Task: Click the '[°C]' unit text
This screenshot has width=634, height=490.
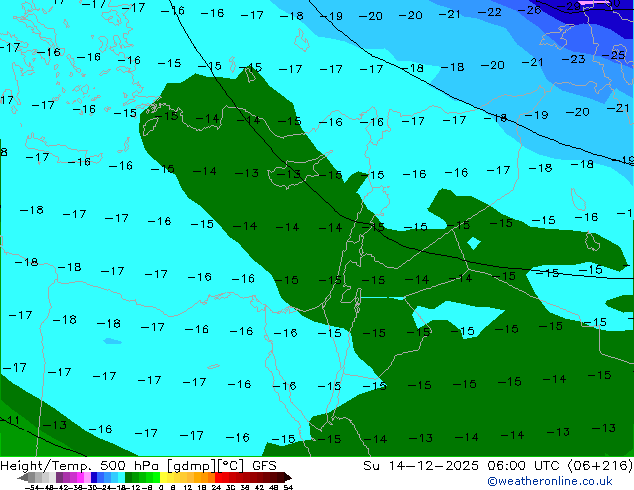Action: pyautogui.click(x=231, y=466)
